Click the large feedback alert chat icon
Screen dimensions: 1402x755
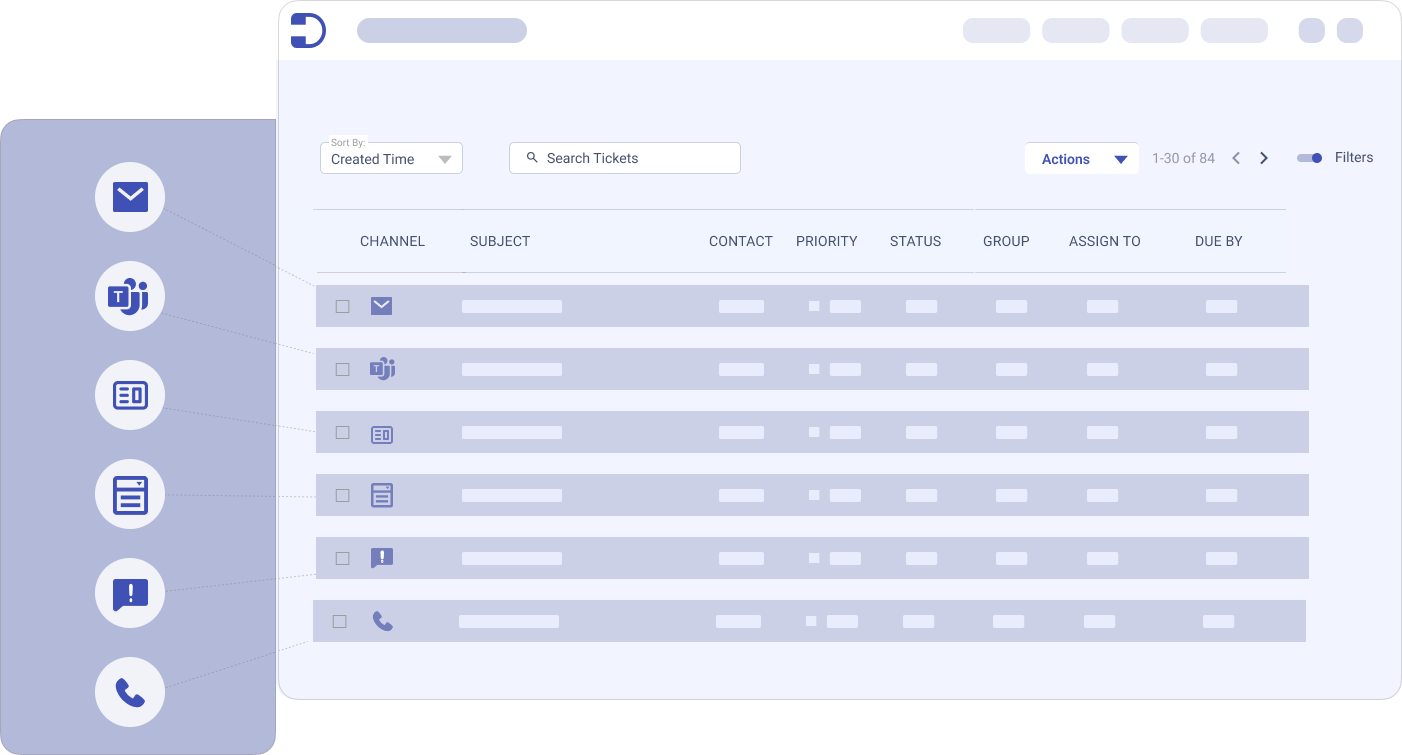coord(130,593)
